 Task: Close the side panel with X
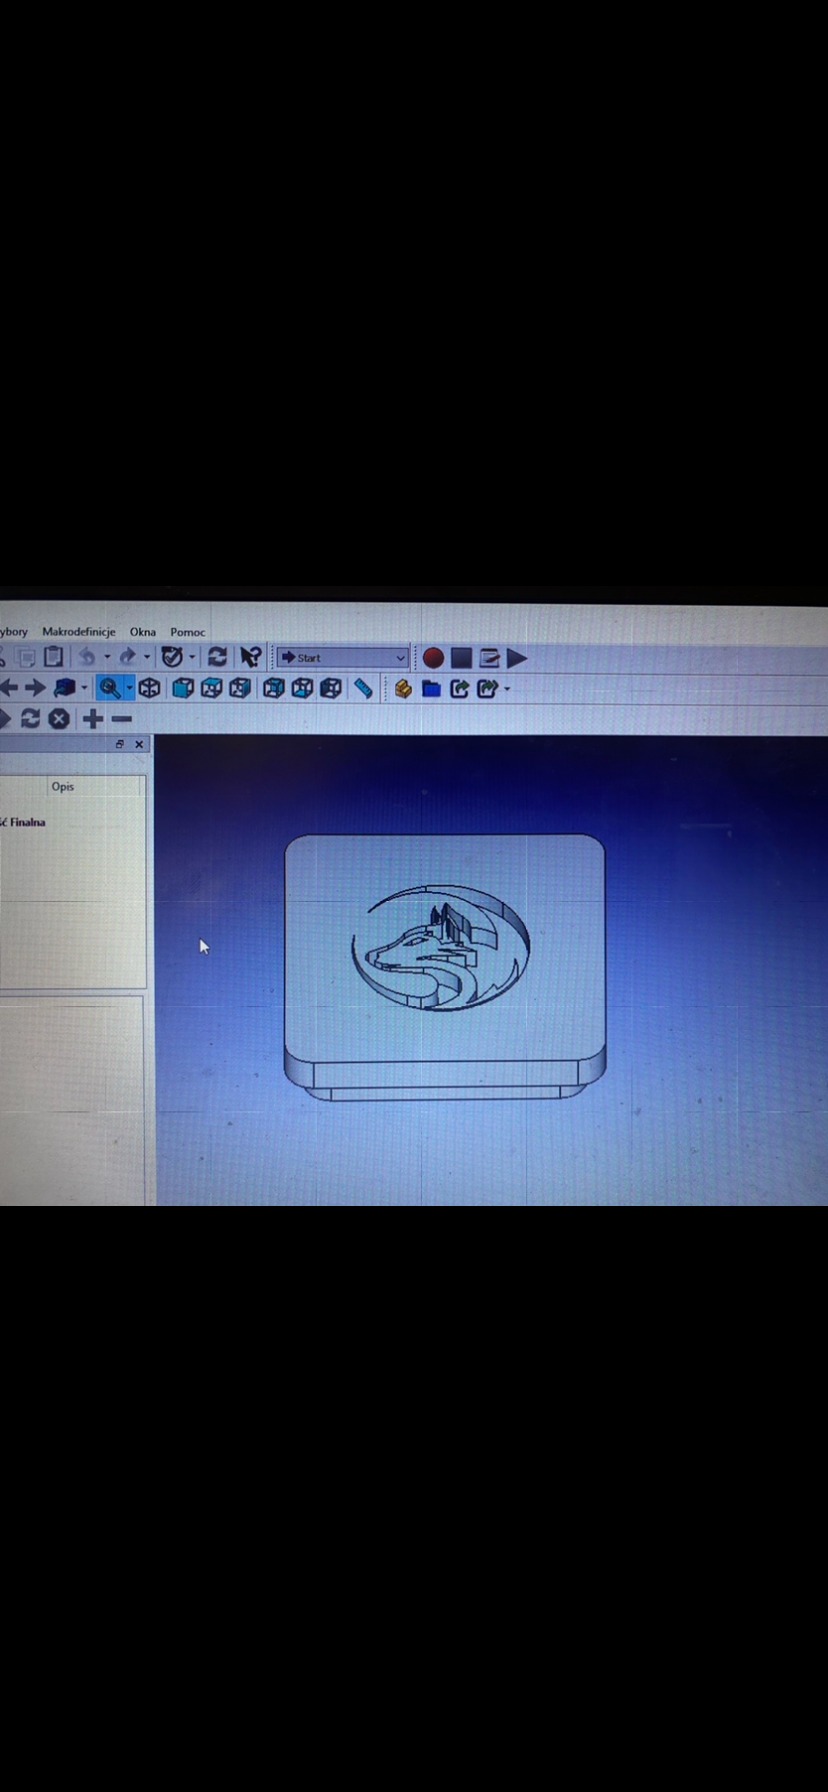click(x=139, y=744)
